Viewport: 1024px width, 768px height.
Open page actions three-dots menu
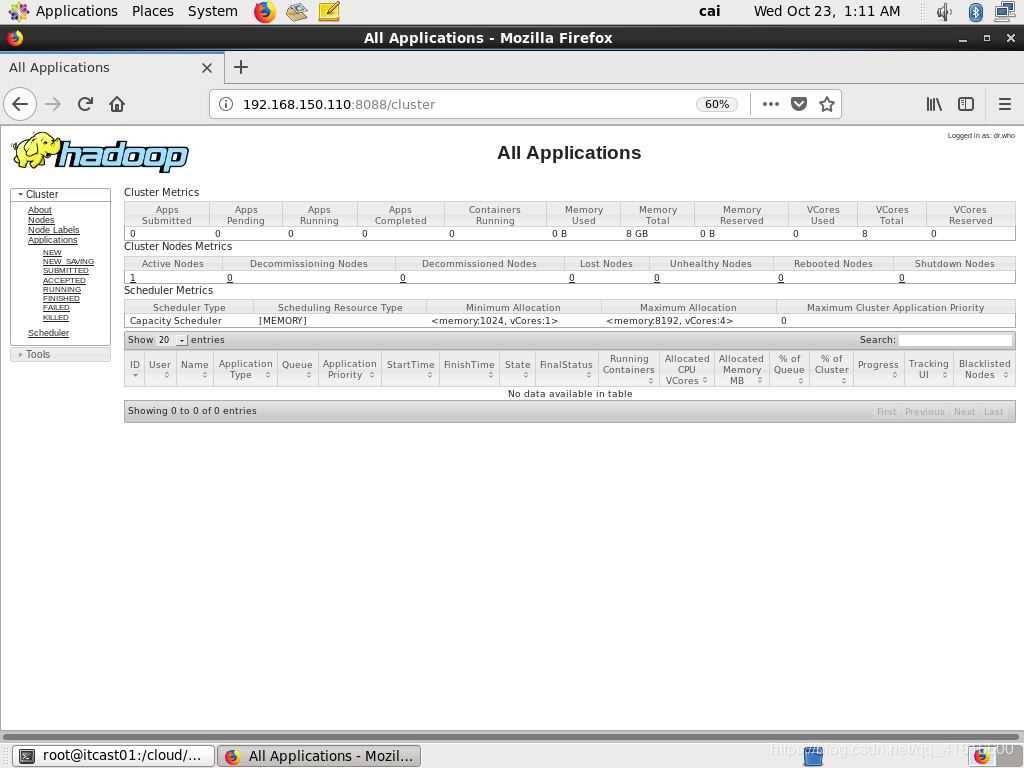click(770, 104)
